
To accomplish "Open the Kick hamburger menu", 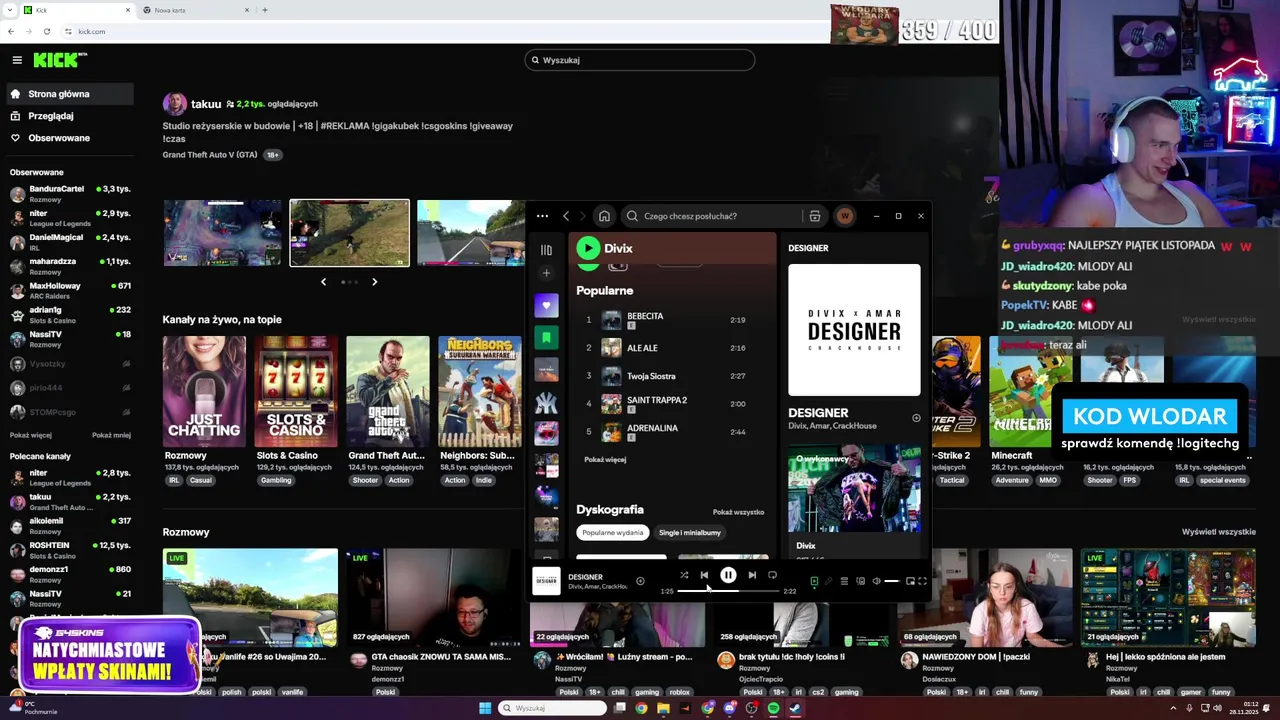I will click(17, 60).
